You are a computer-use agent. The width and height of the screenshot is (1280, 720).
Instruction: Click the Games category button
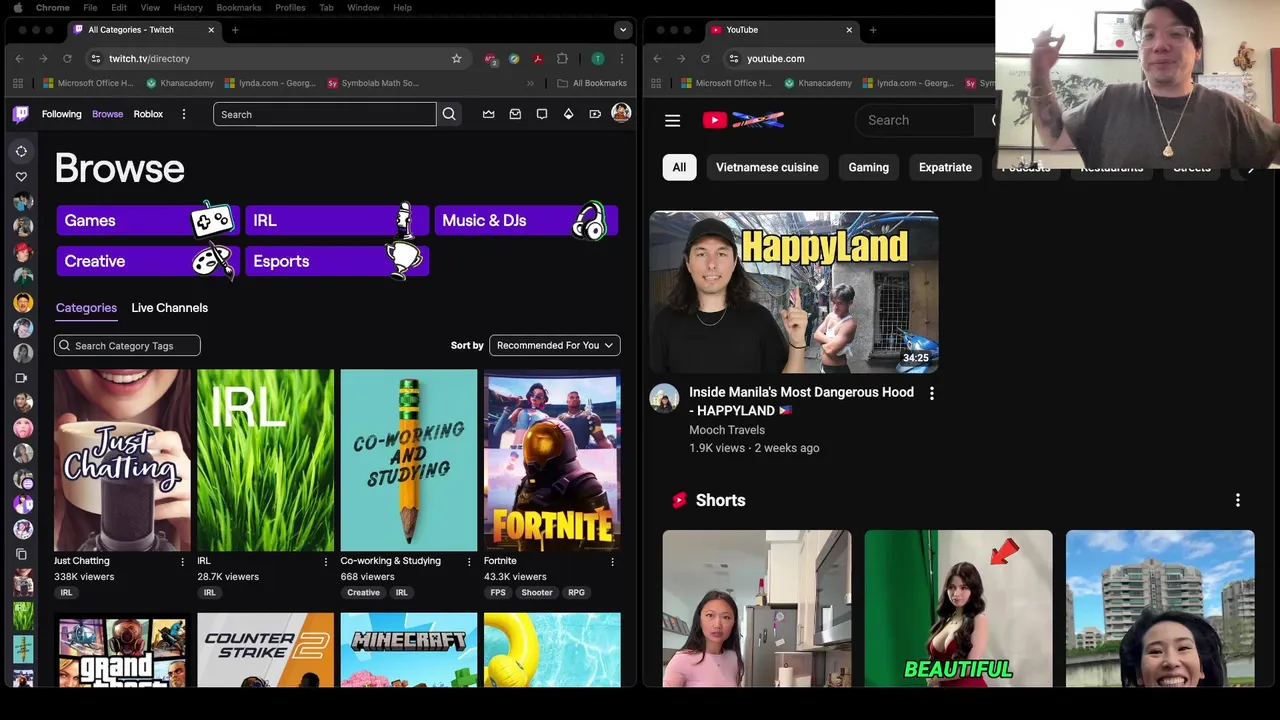[146, 220]
